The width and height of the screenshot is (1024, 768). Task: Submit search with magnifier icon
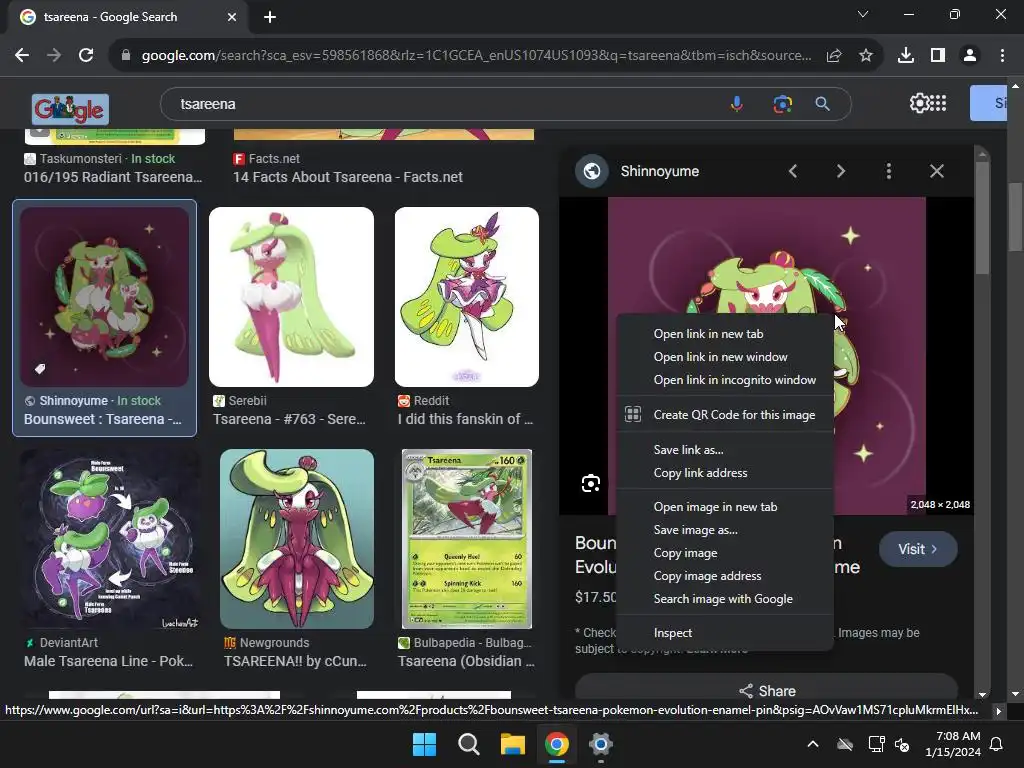tap(823, 104)
